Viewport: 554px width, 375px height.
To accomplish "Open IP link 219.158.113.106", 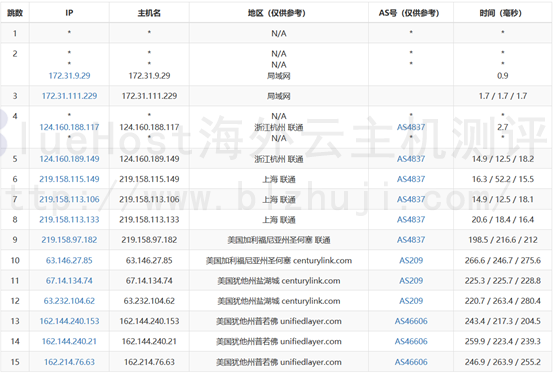I will 69,199.
